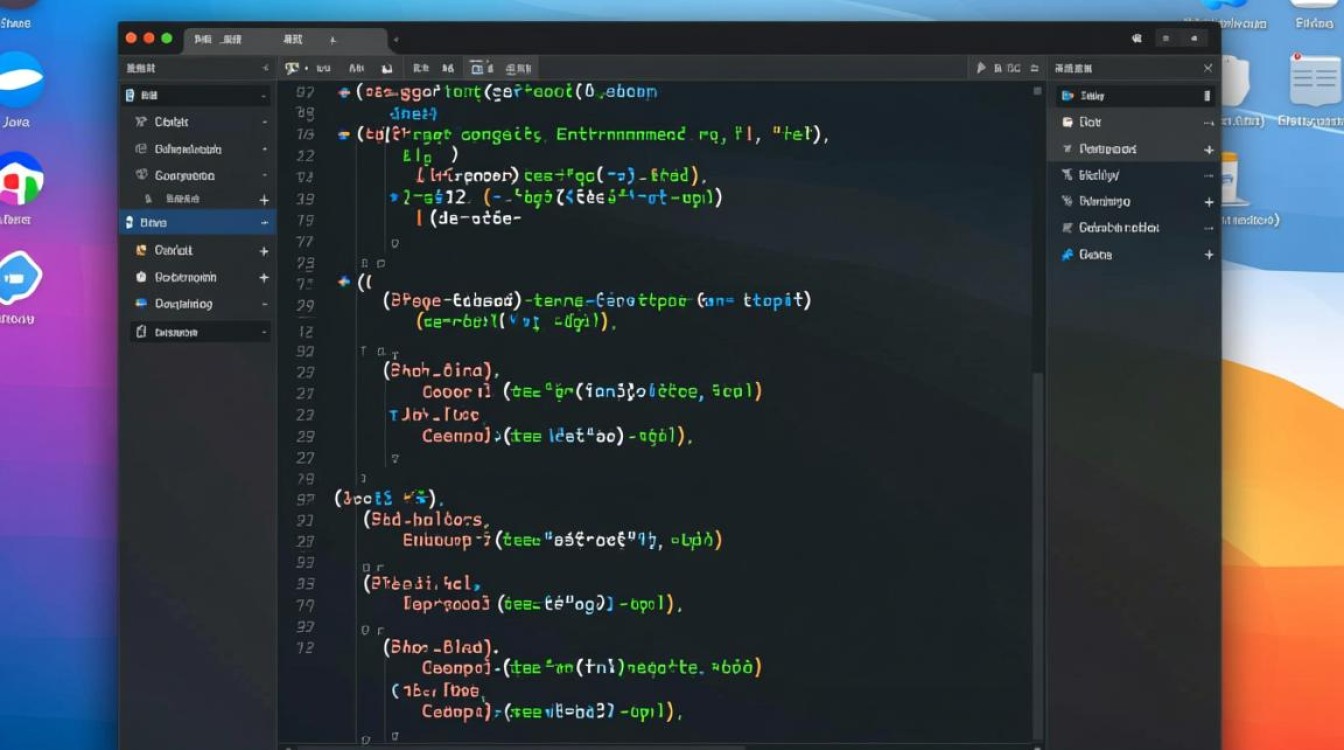Click the leftmost icon at title bar's right end
Image resolution: width=1344 pixels, height=750 pixels.
[x=1137, y=39]
